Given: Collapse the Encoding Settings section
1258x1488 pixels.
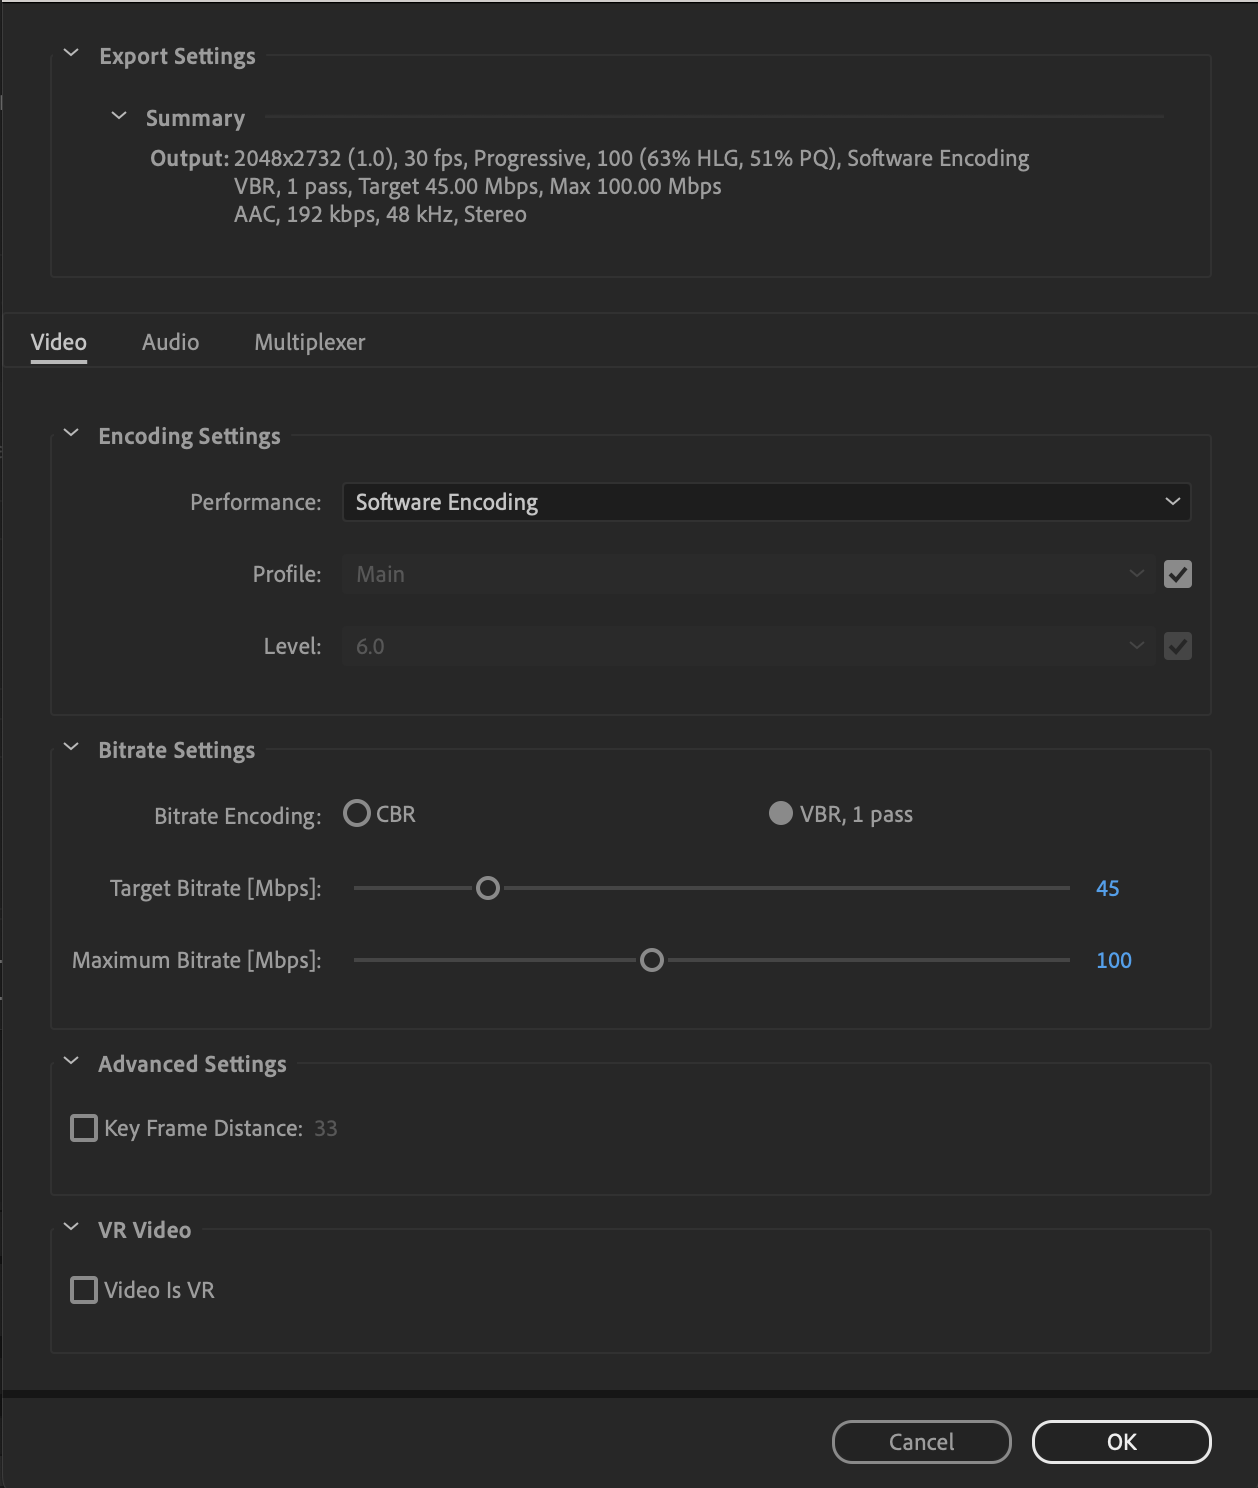Looking at the screenshot, I should [70, 432].
